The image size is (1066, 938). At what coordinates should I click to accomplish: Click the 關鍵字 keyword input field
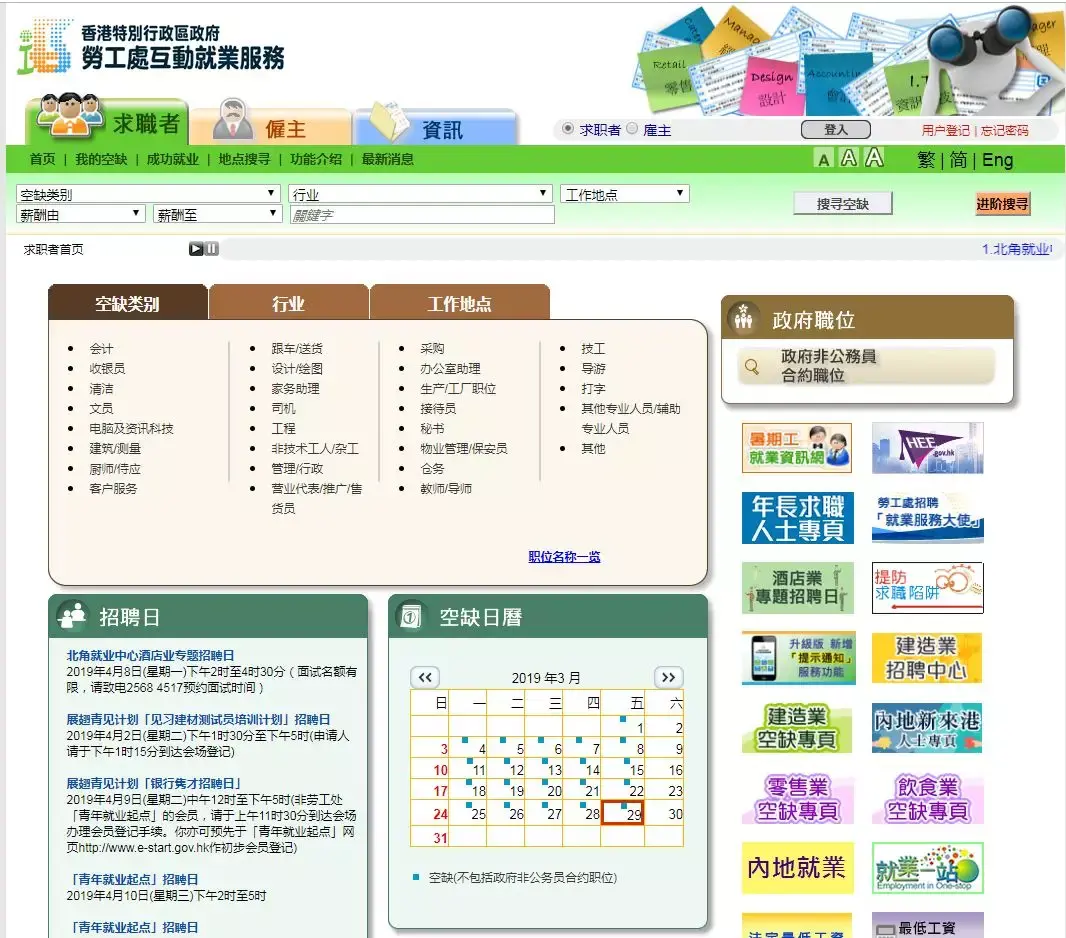coord(420,214)
